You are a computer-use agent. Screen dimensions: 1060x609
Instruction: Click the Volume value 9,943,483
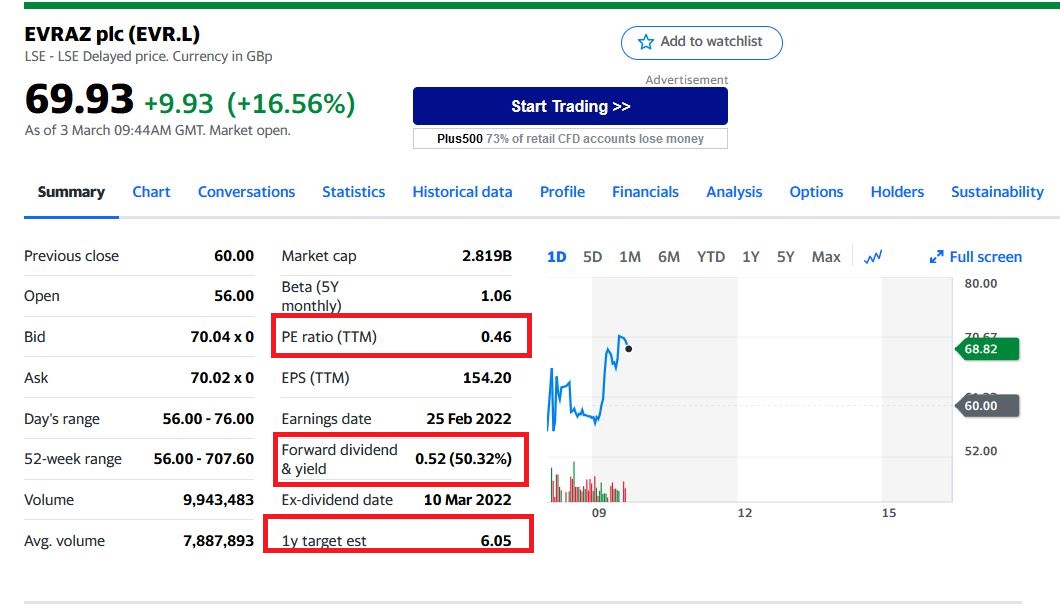(218, 500)
